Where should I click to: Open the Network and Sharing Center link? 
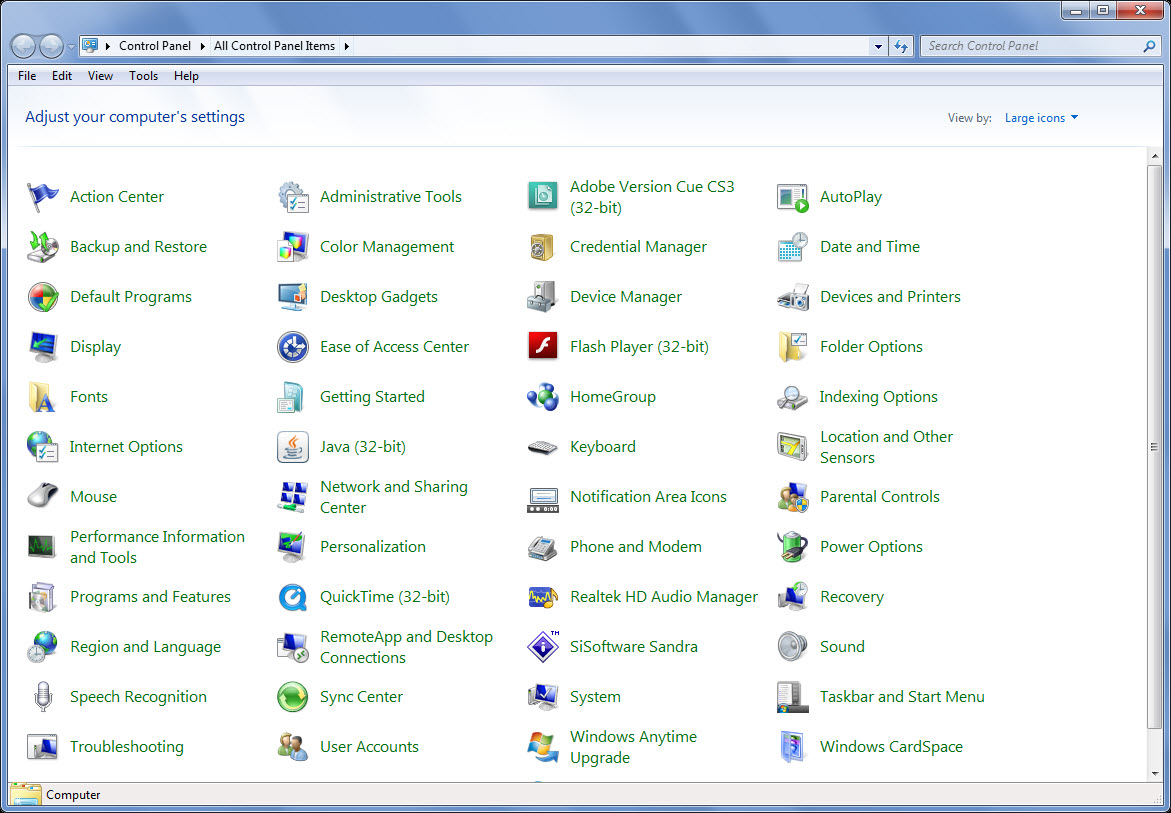click(394, 497)
